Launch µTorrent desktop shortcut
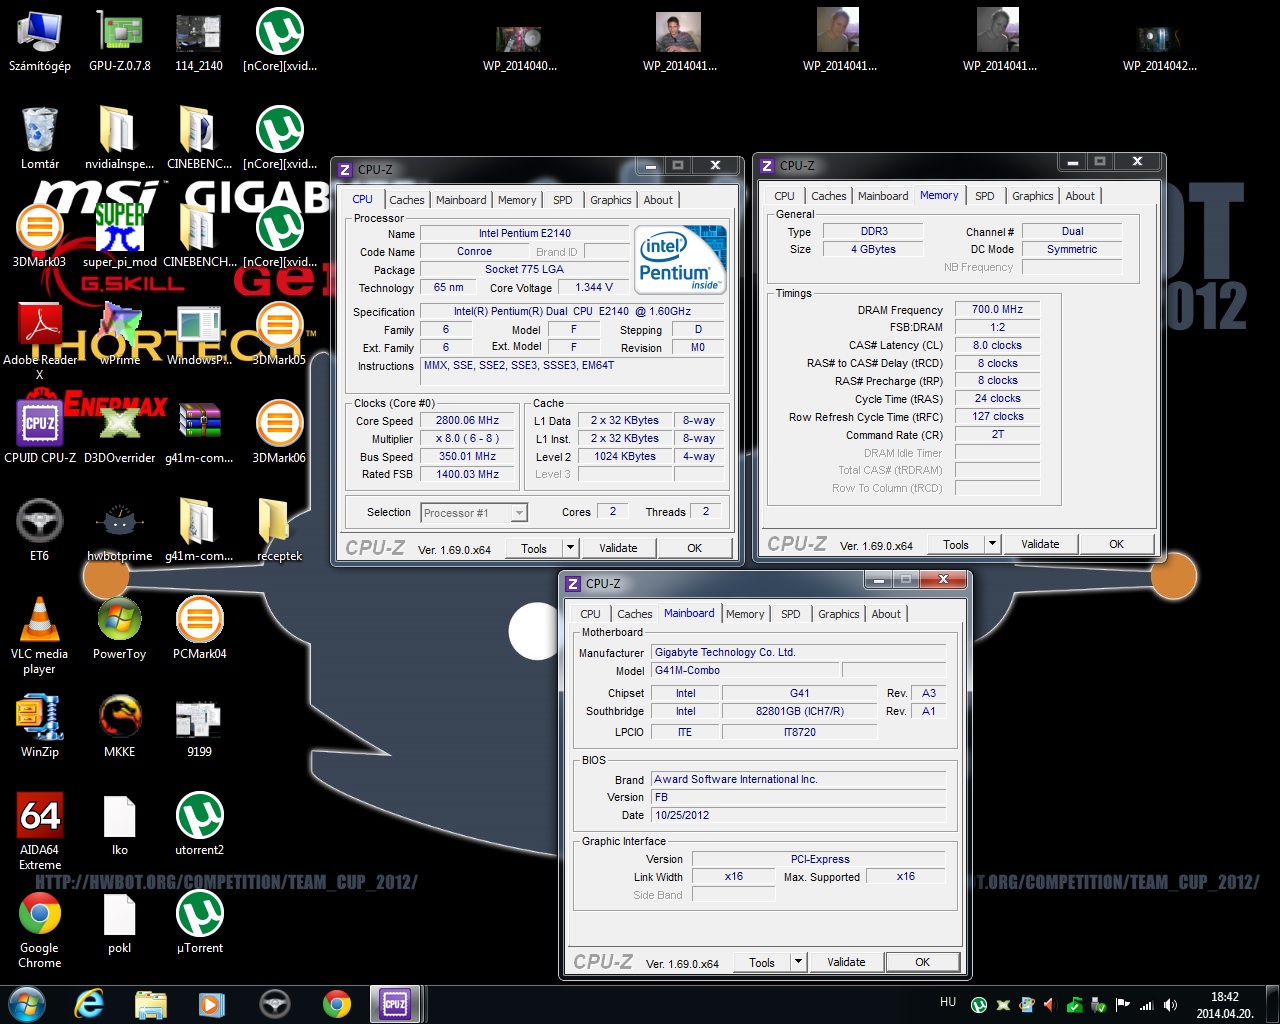Image resolution: width=1280 pixels, height=1024 pixels. (199, 923)
